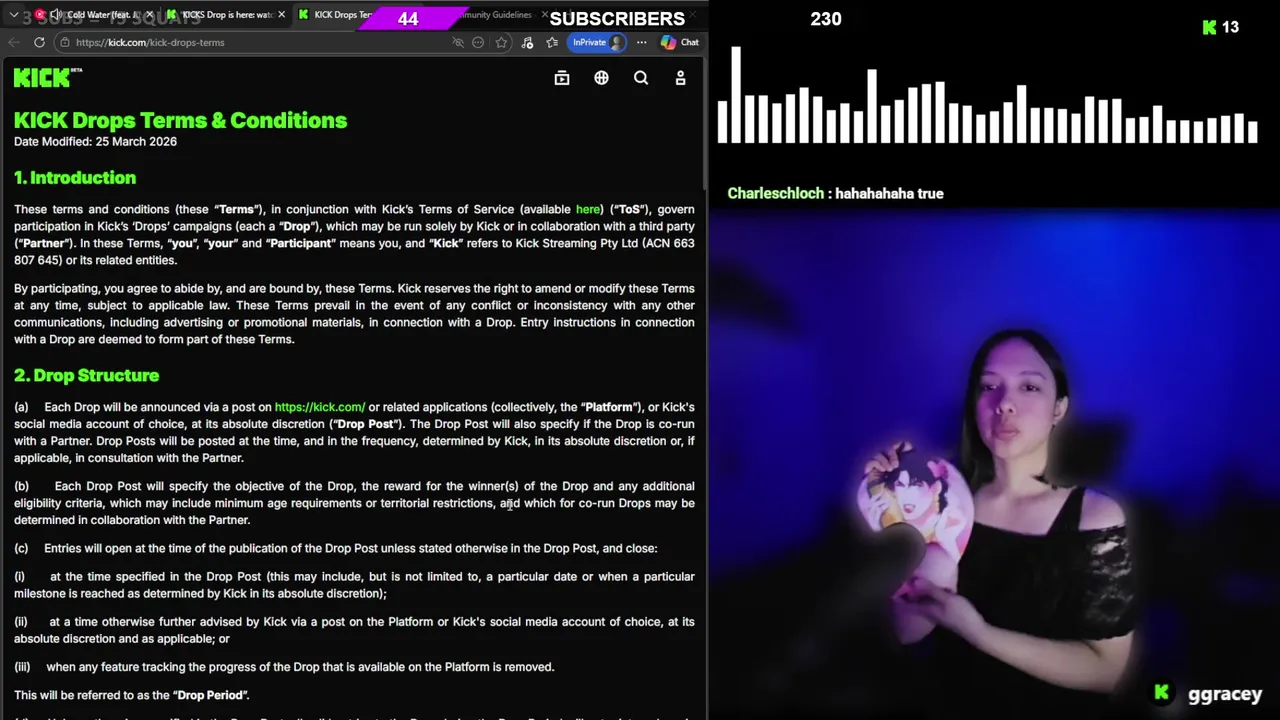The height and width of the screenshot is (720, 1280).
Task: Click the ggracey channel name overlay
Action: point(1225,694)
